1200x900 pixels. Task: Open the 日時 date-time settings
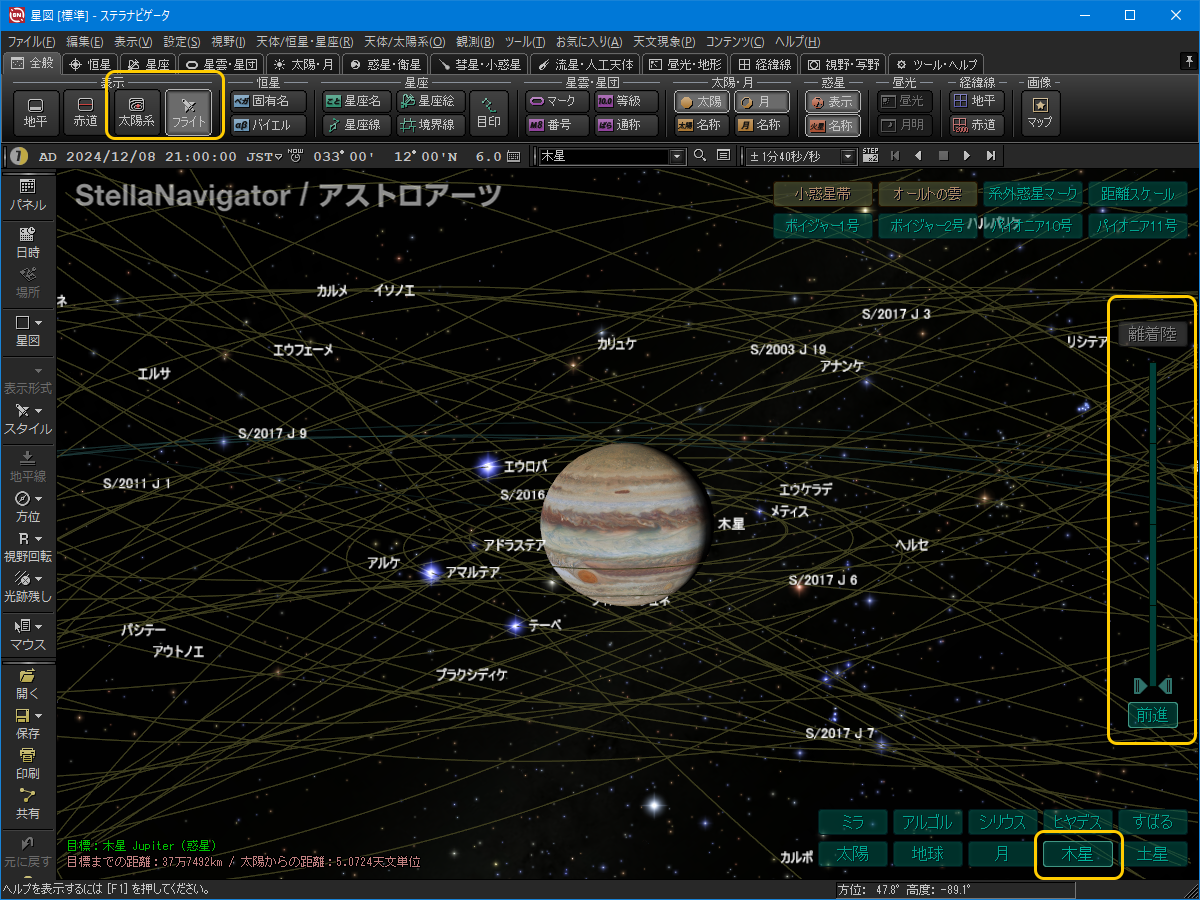point(27,243)
